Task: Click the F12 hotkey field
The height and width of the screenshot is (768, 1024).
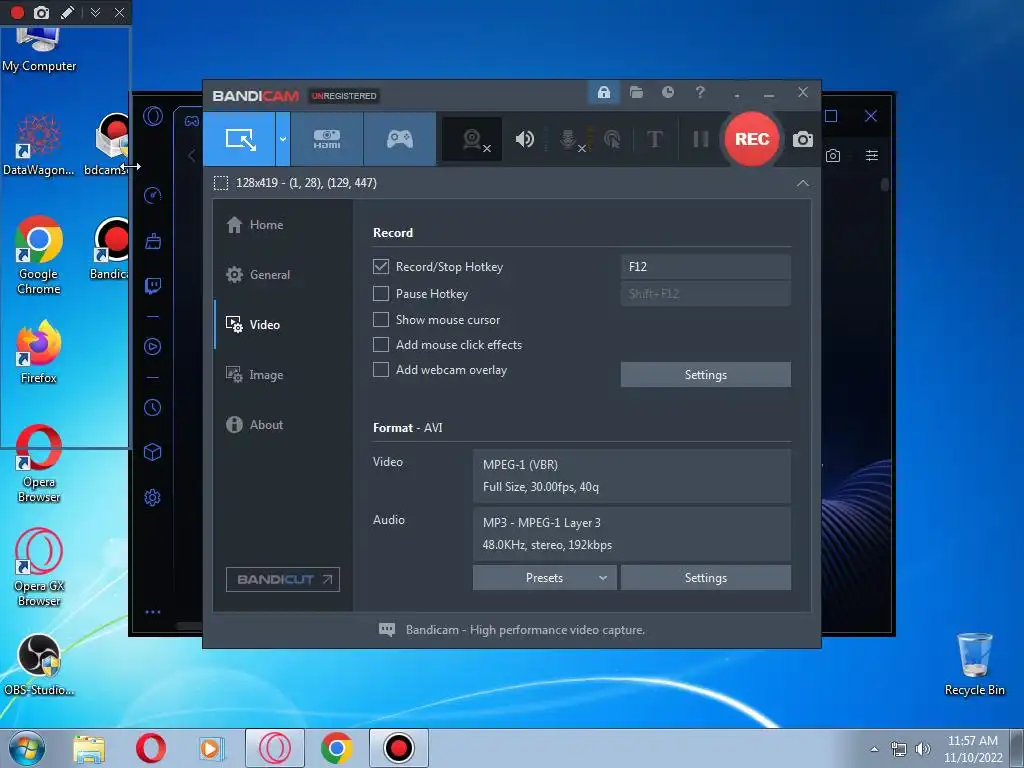Action: [705, 266]
